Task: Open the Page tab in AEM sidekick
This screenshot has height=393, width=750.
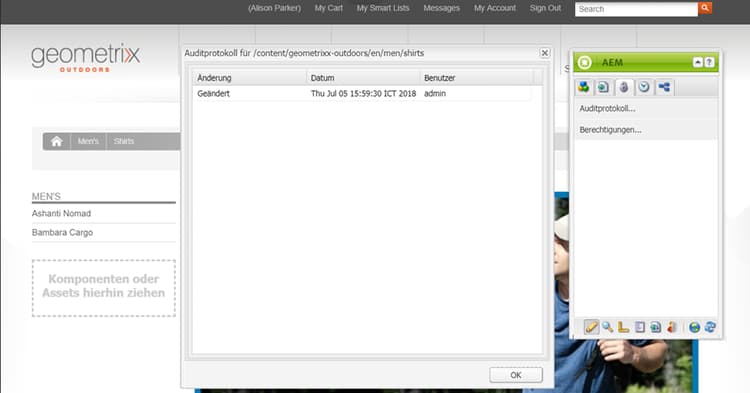Action: click(x=604, y=87)
